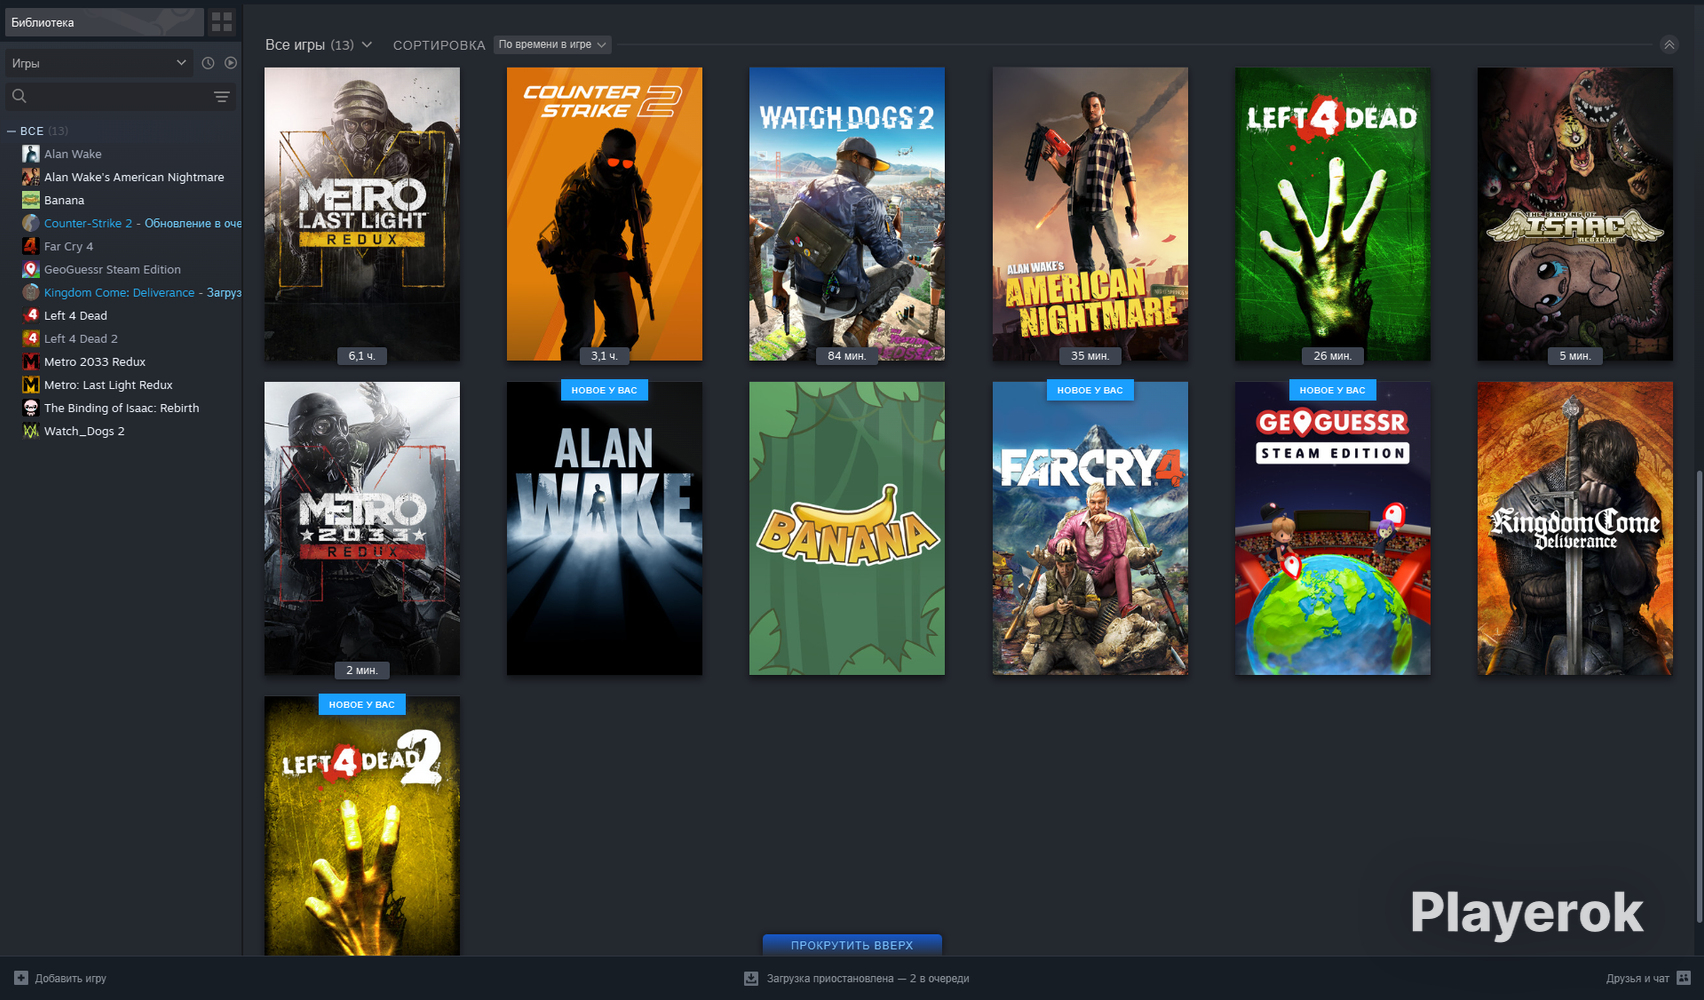Screen dimensions: 1704x1000
Task: Select Far Cry 4 in the game list
Action: click(68, 246)
